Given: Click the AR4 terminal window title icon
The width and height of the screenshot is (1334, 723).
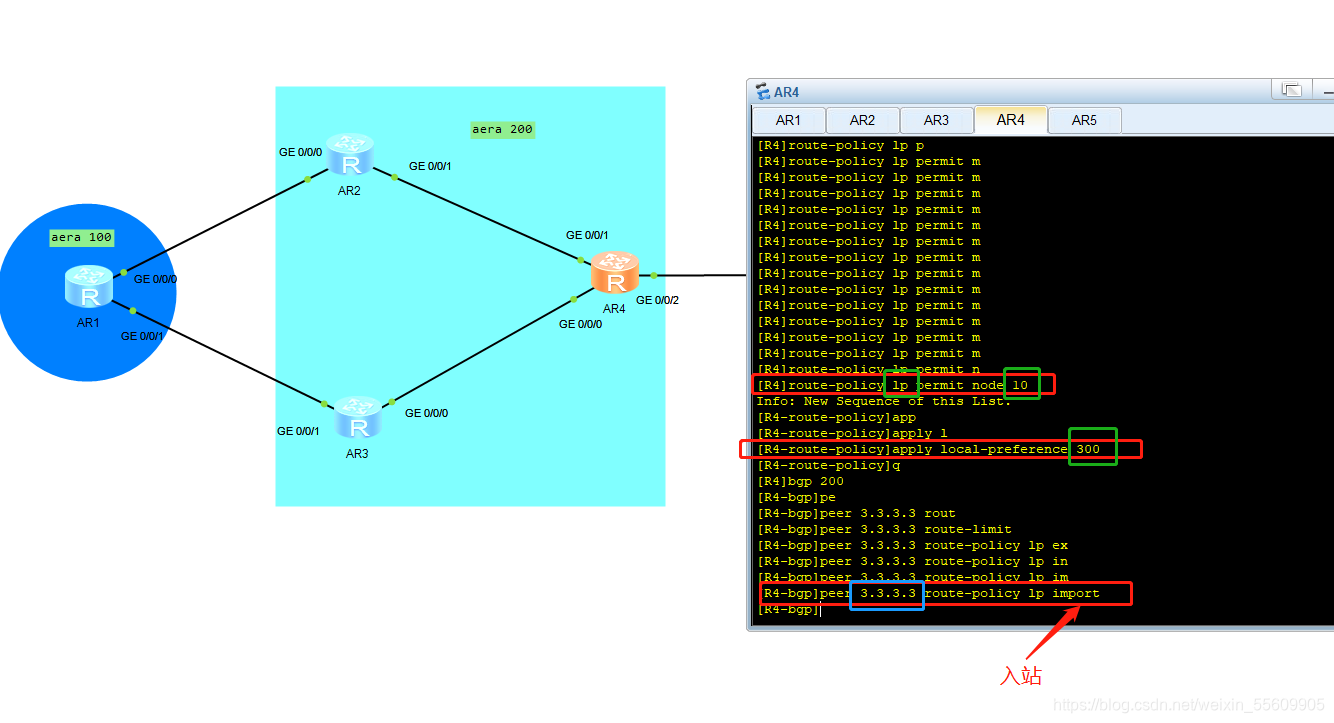Looking at the screenshot, I should [x=763, y=92].
